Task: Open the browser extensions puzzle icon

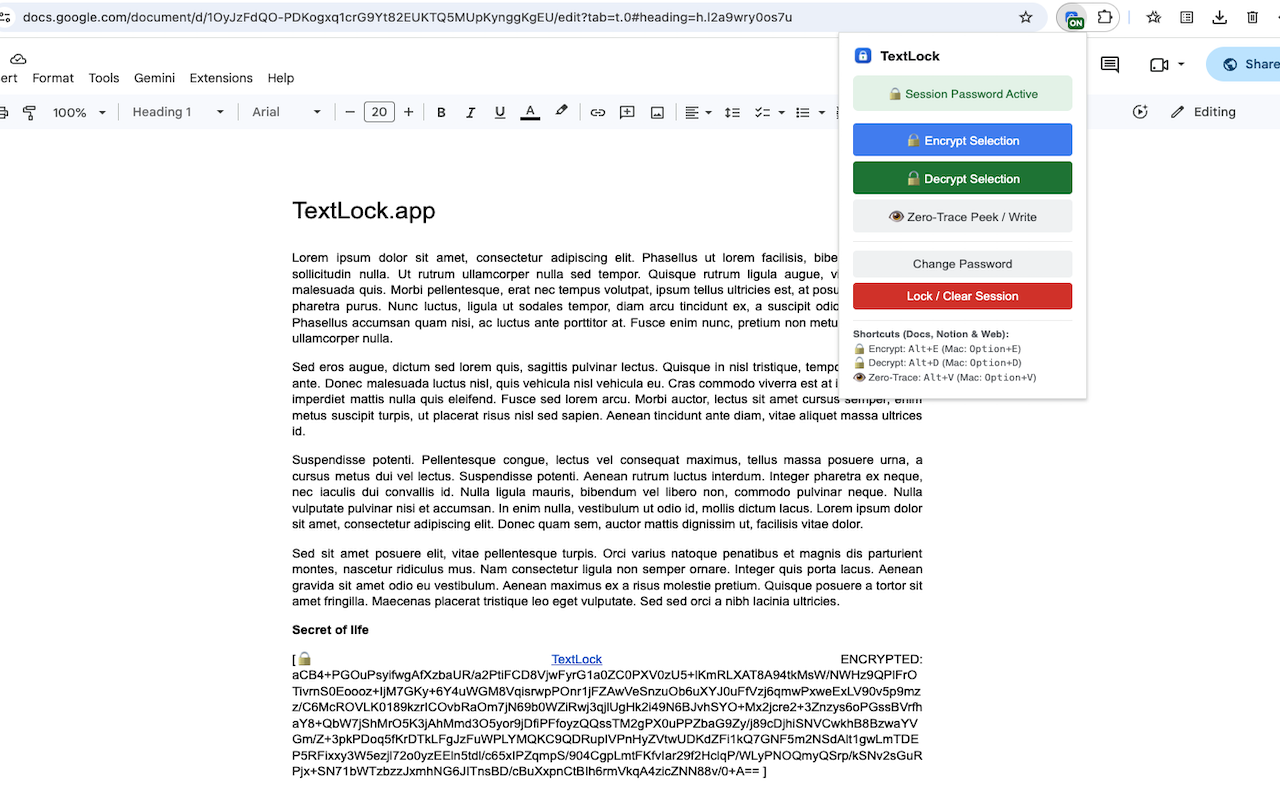Action: 1105,17
